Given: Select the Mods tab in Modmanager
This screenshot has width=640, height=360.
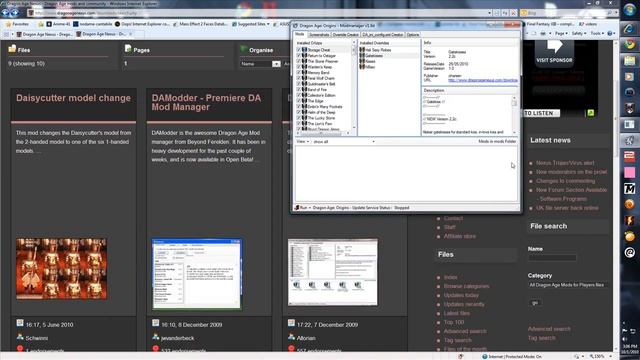Looking at the screenshot, I should coord(300,34).
